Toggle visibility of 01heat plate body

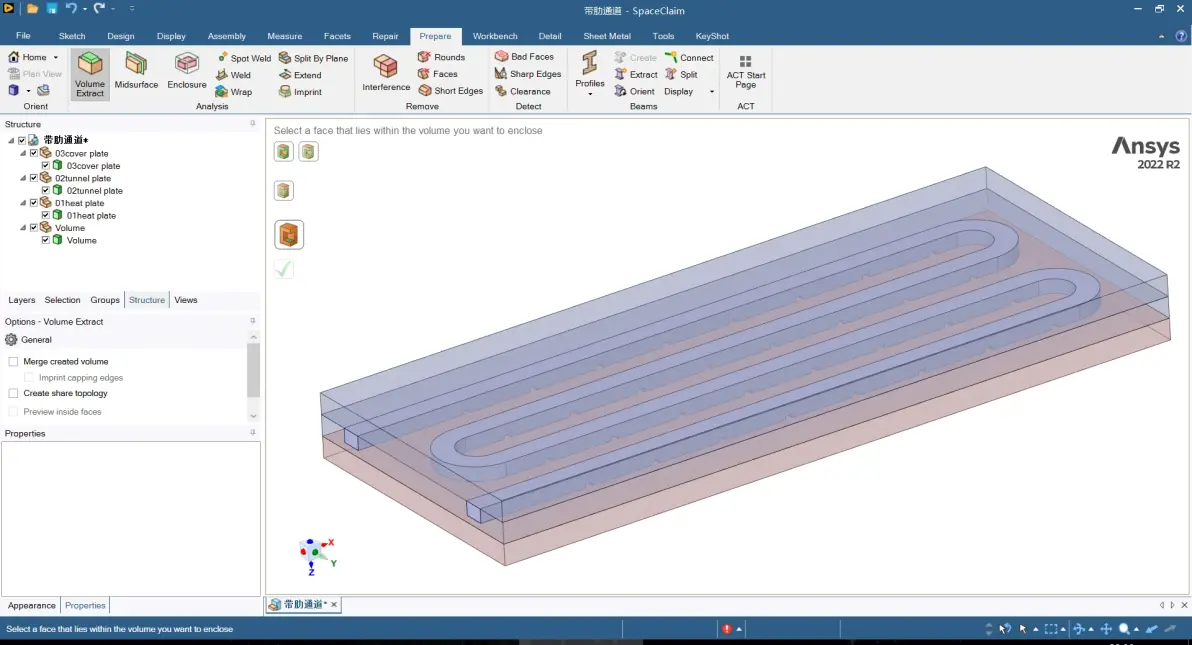click(46, 215)
